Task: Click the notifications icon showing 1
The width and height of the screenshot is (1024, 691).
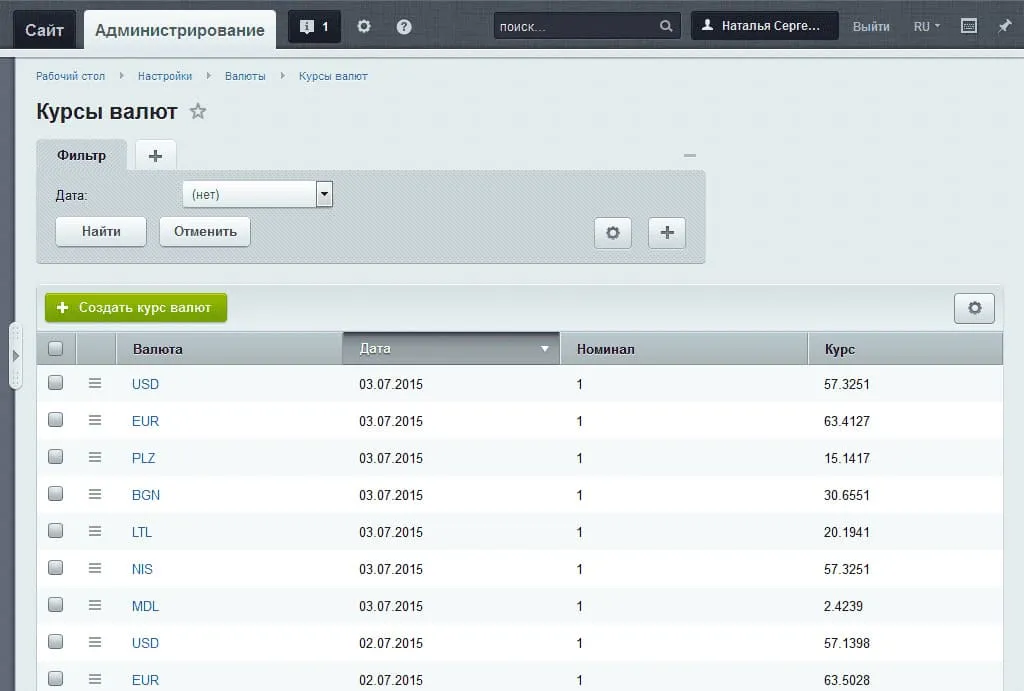Action: pos(314,27)
